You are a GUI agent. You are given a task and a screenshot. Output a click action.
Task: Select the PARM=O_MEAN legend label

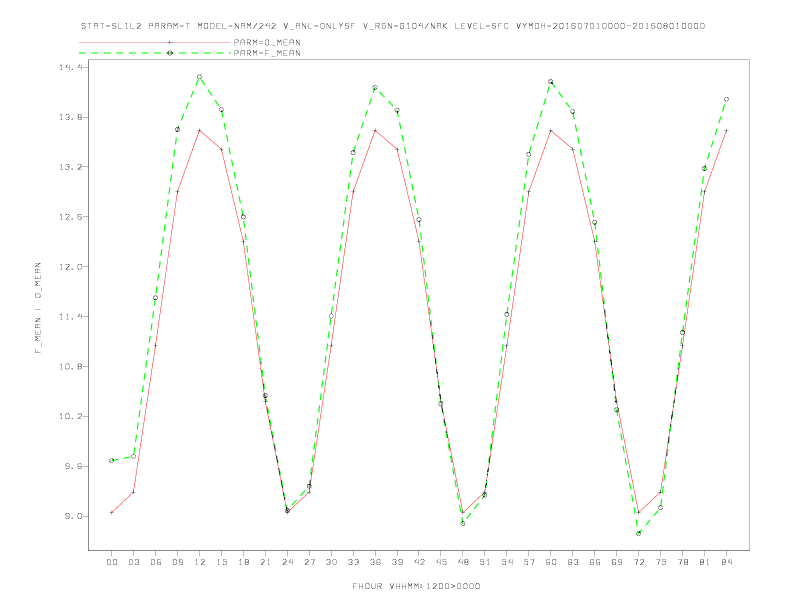(267, 42)
